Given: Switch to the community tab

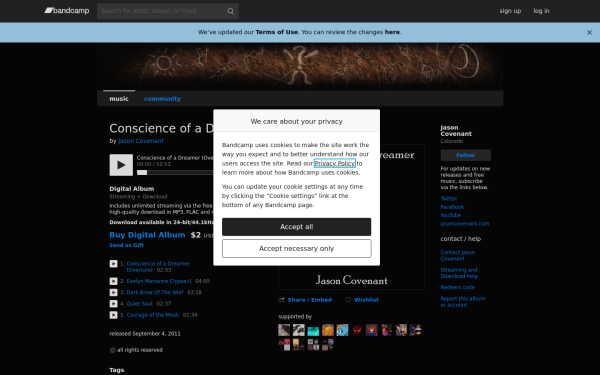Looking at the screenshot, I should [x=162, y=99].
